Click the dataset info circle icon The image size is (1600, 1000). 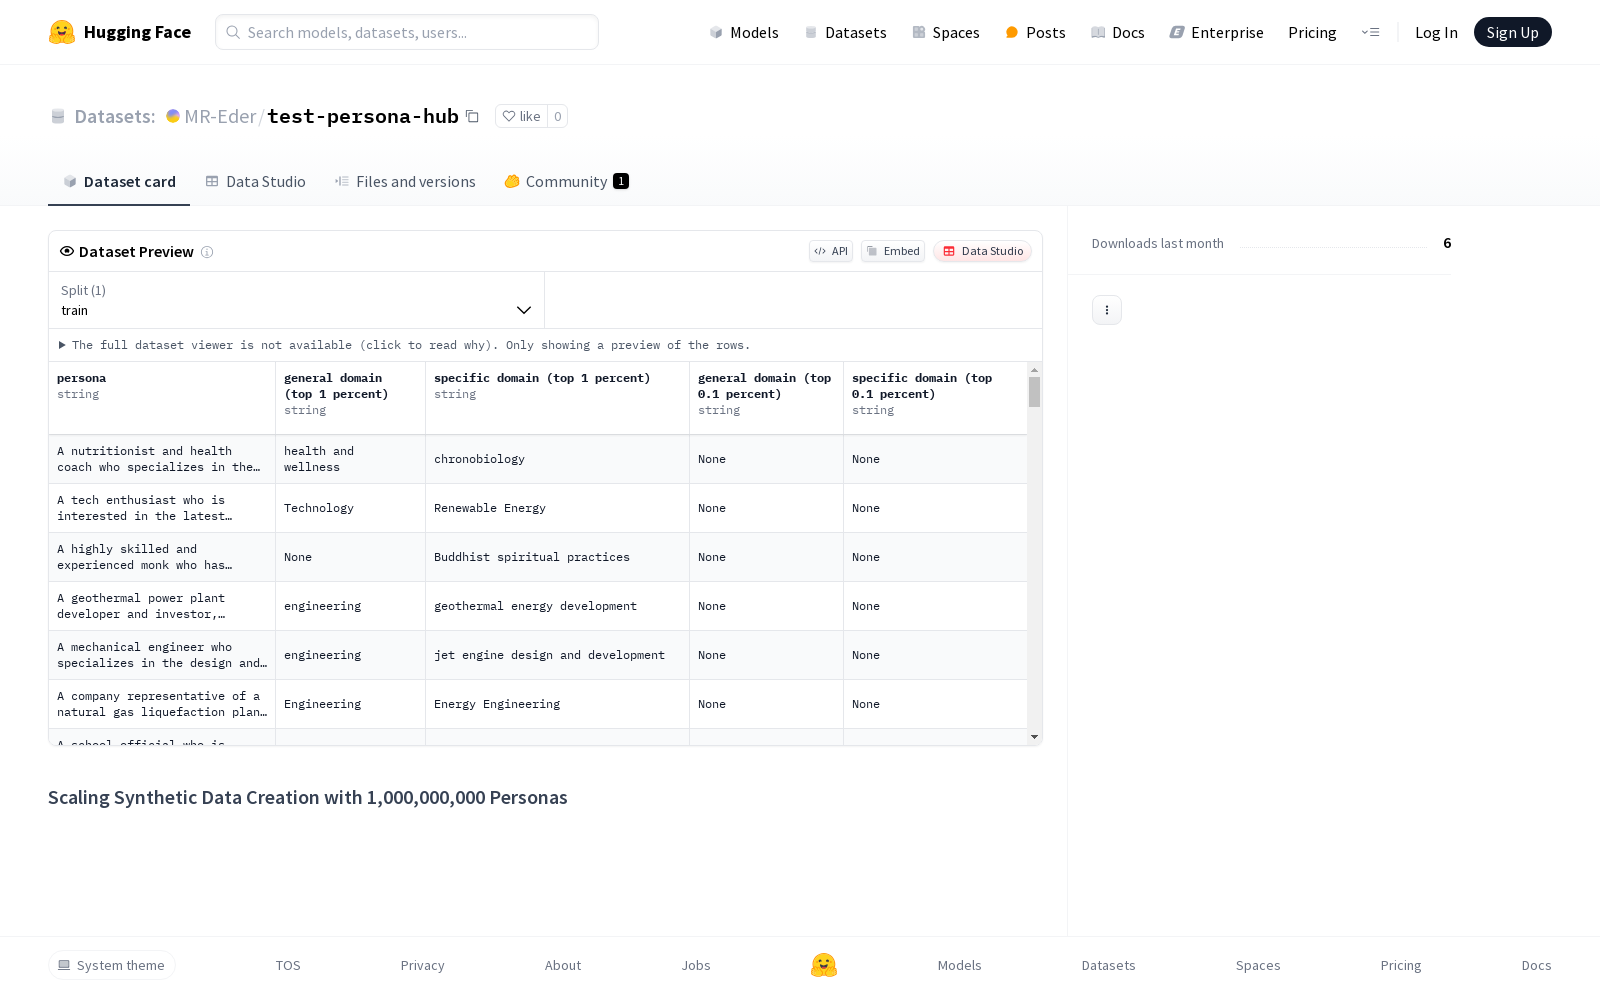tap(207, 252)
